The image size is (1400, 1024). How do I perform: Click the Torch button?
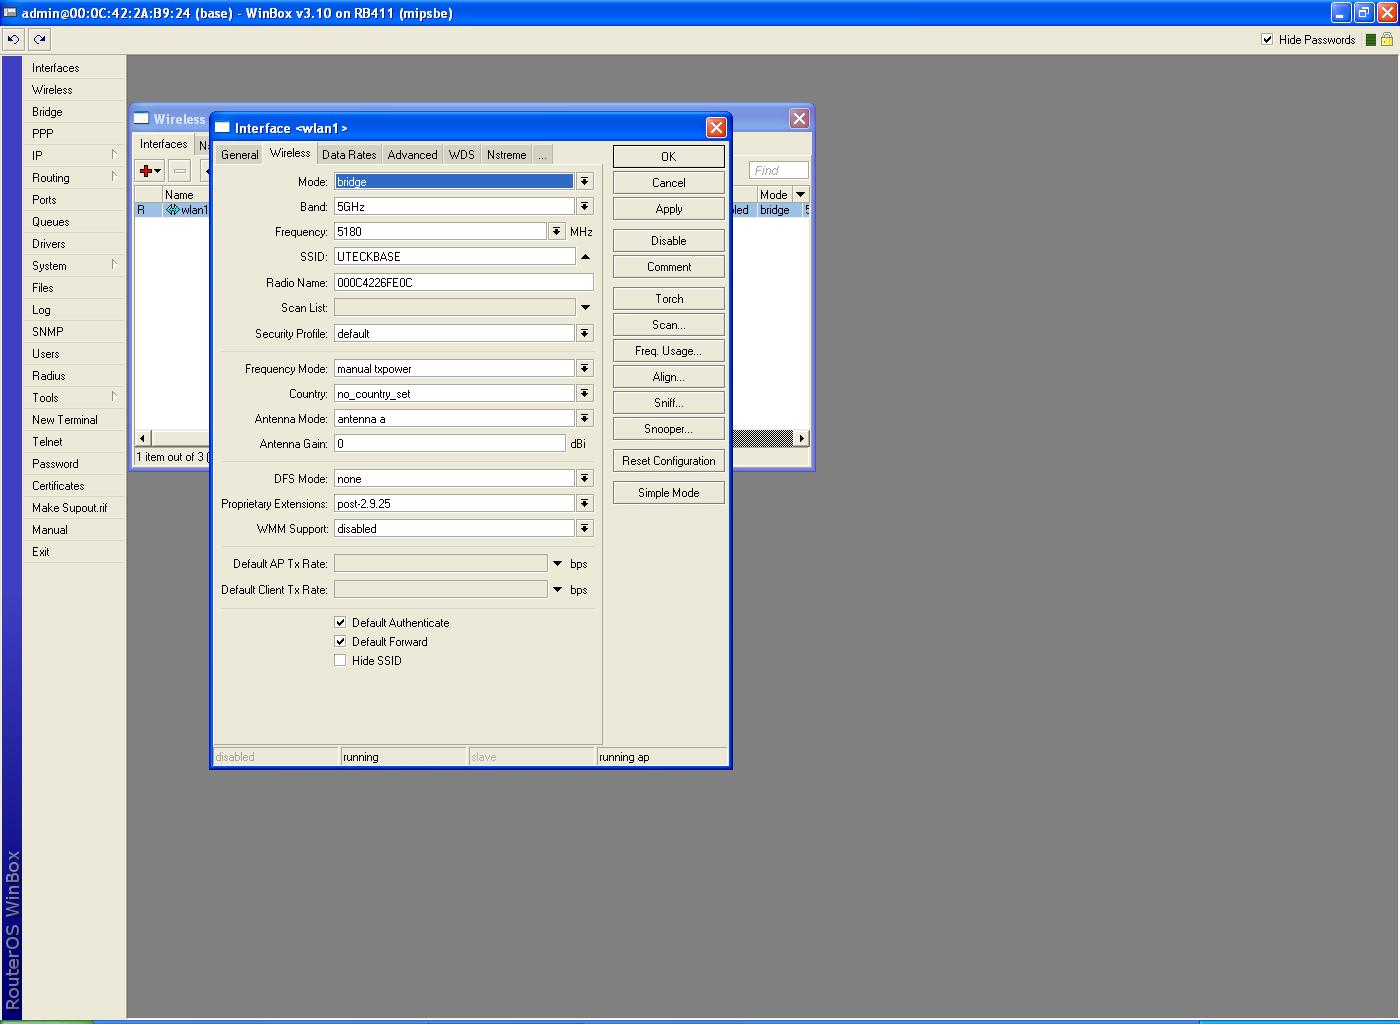click(x=669, y=299)
